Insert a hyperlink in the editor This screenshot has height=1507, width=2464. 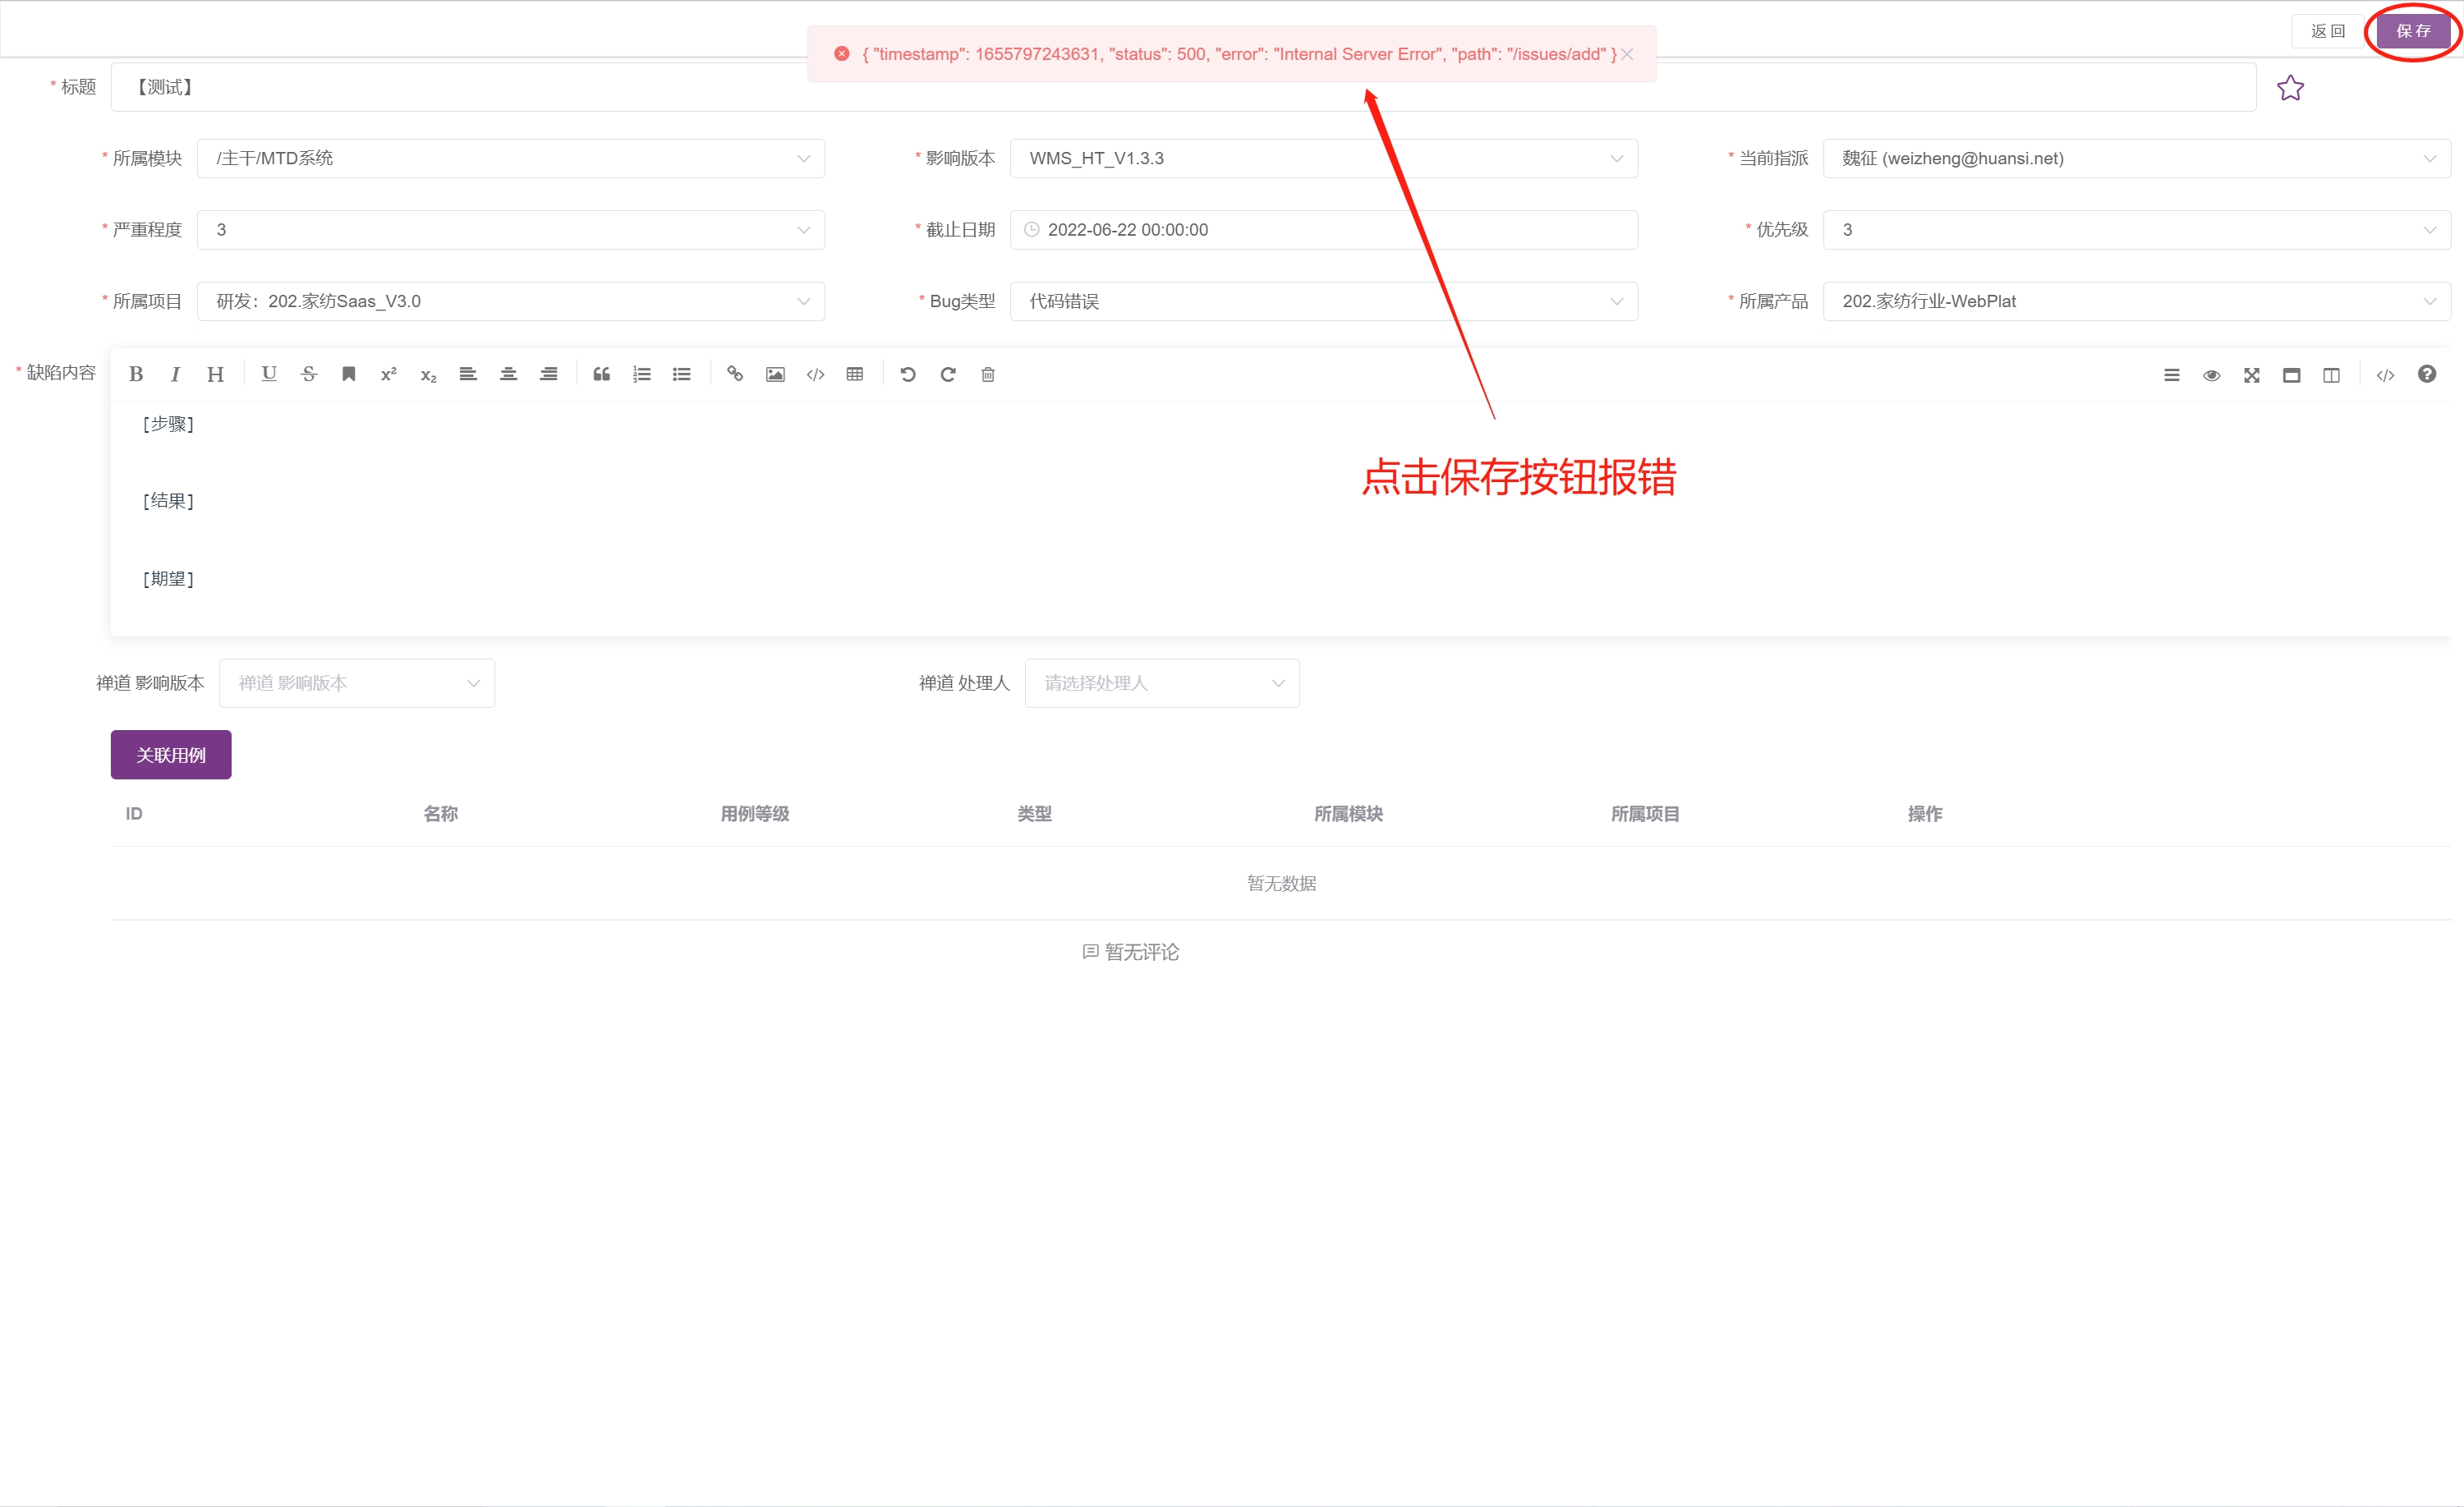[x=735, y=374]
